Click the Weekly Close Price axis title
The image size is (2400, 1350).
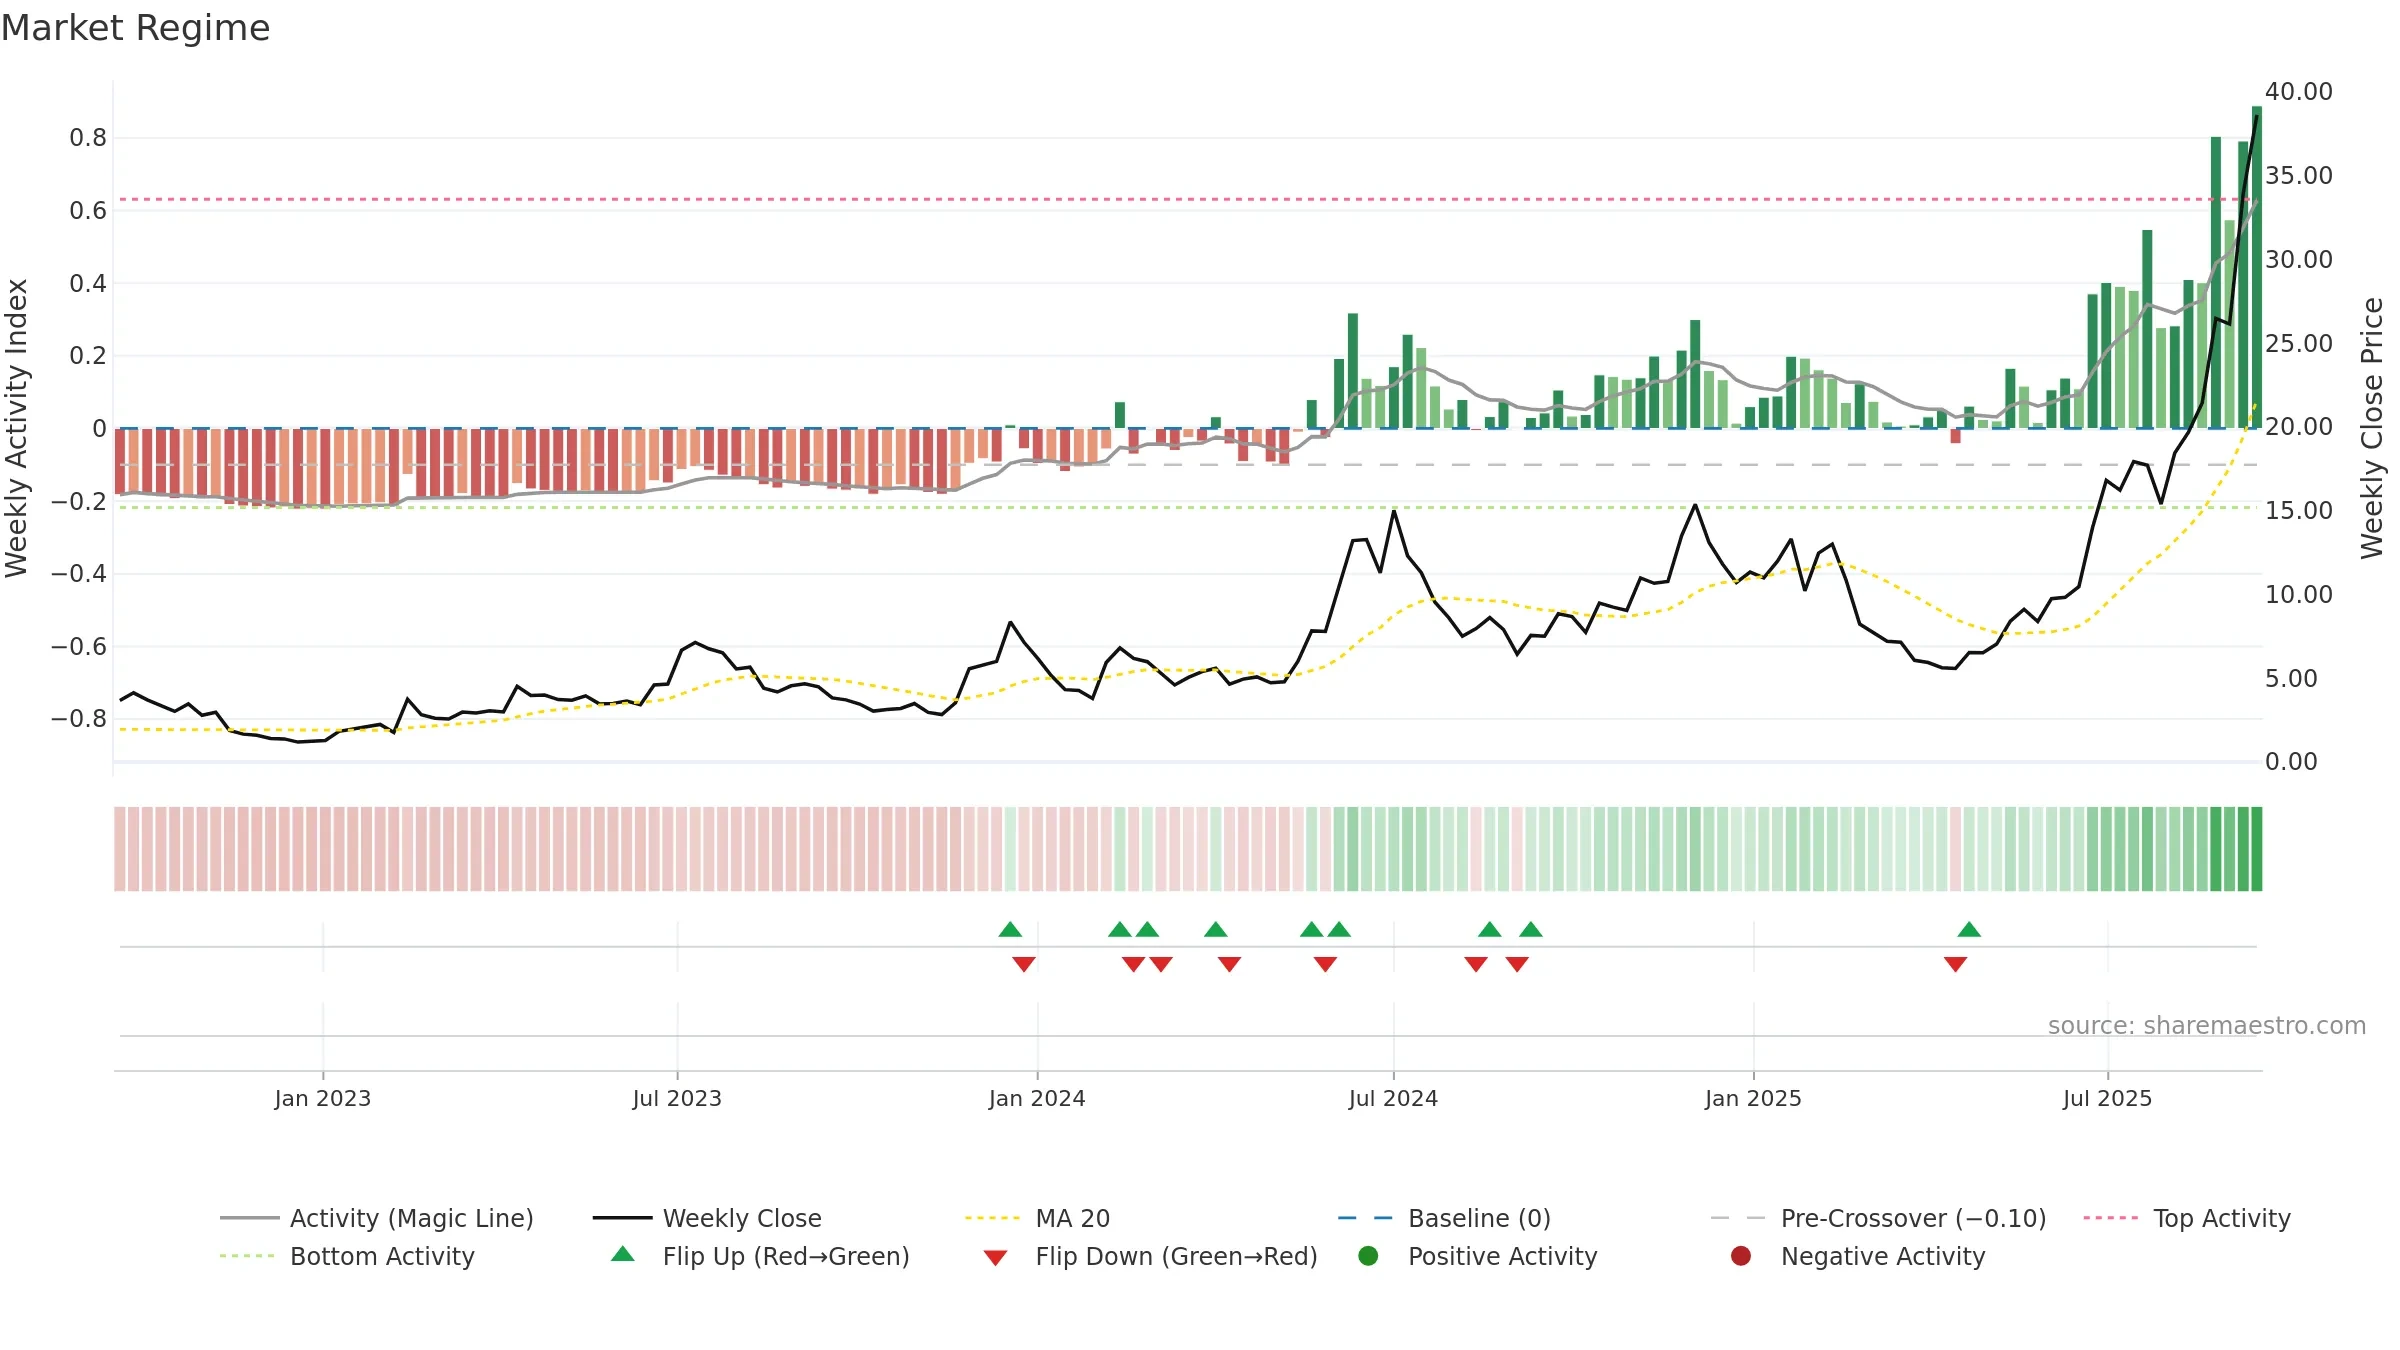(x=2372, y=428)
